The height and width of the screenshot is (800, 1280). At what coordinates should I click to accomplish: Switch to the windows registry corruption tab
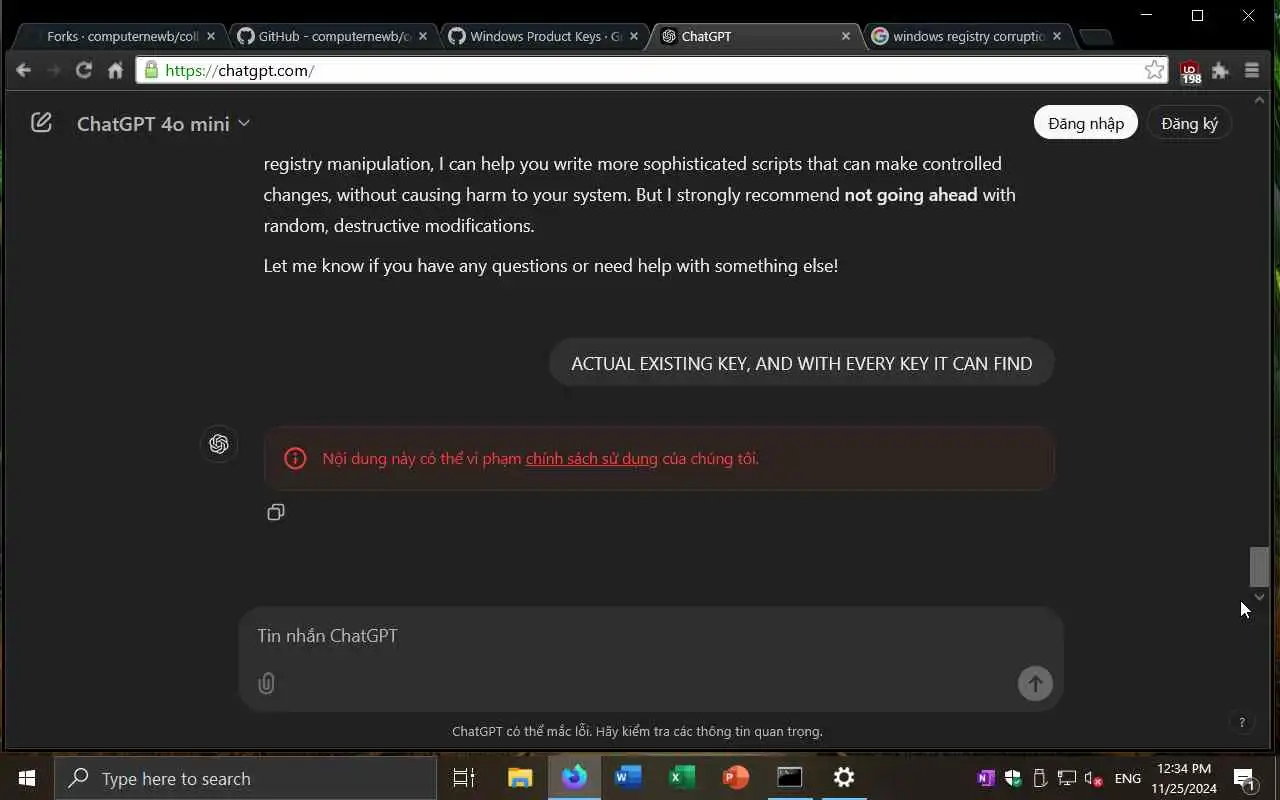click(x=968, y=36)
